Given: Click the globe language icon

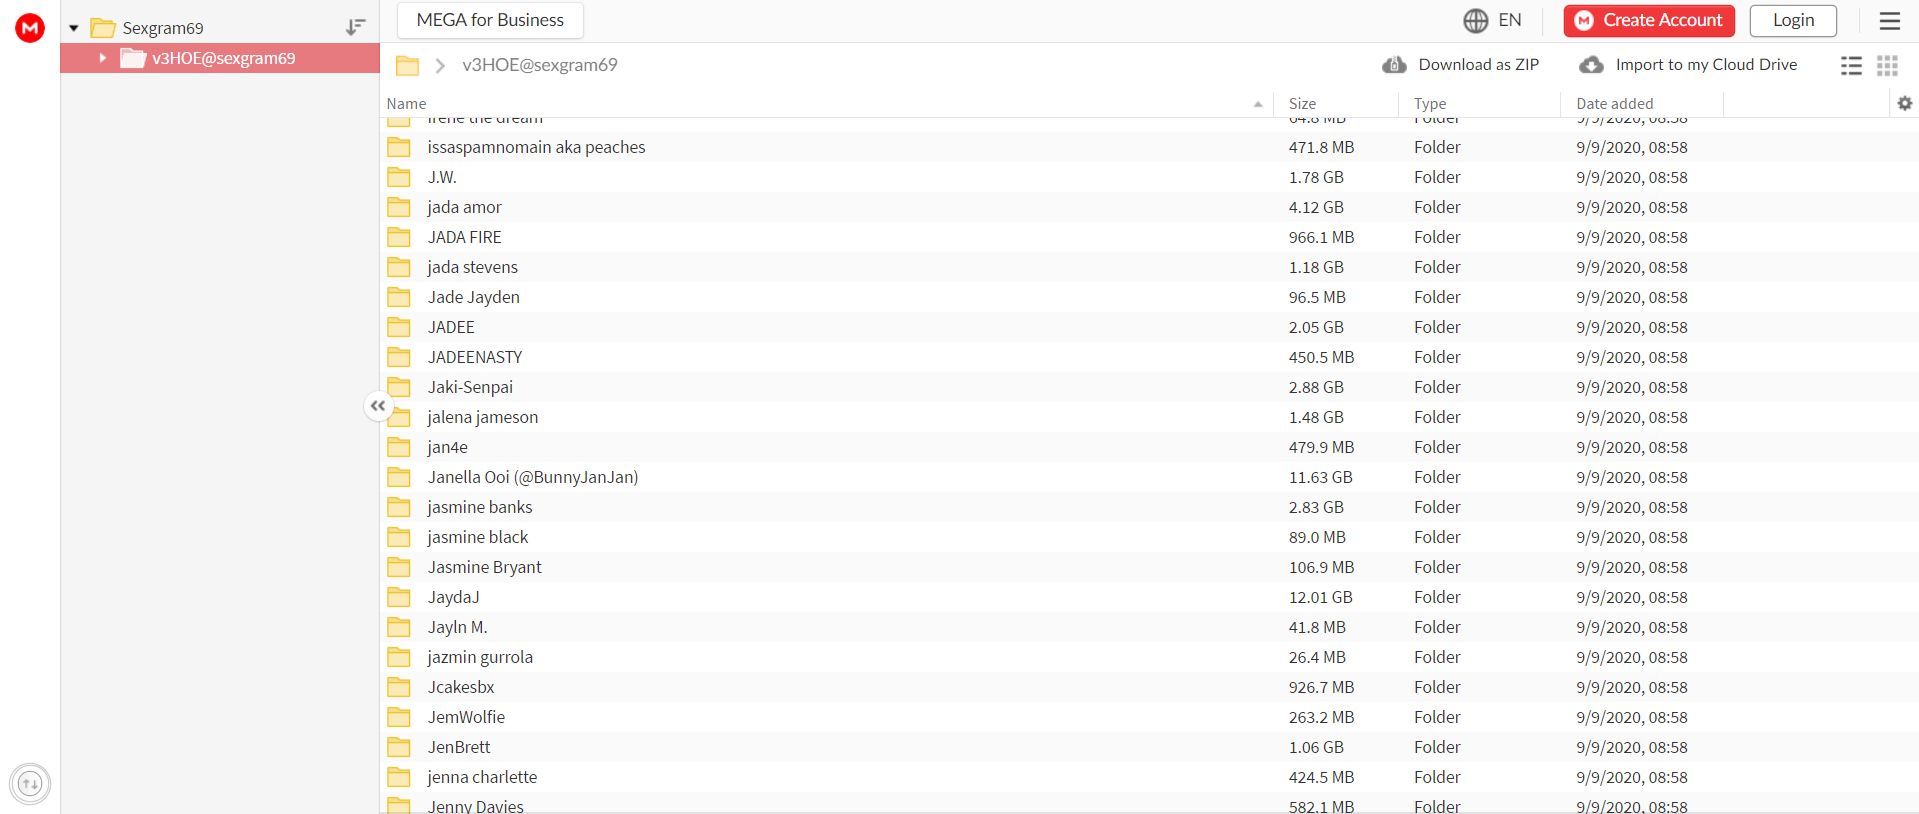Looking at the screenshot, I should pyautogui.click(x=1475, y=21).
